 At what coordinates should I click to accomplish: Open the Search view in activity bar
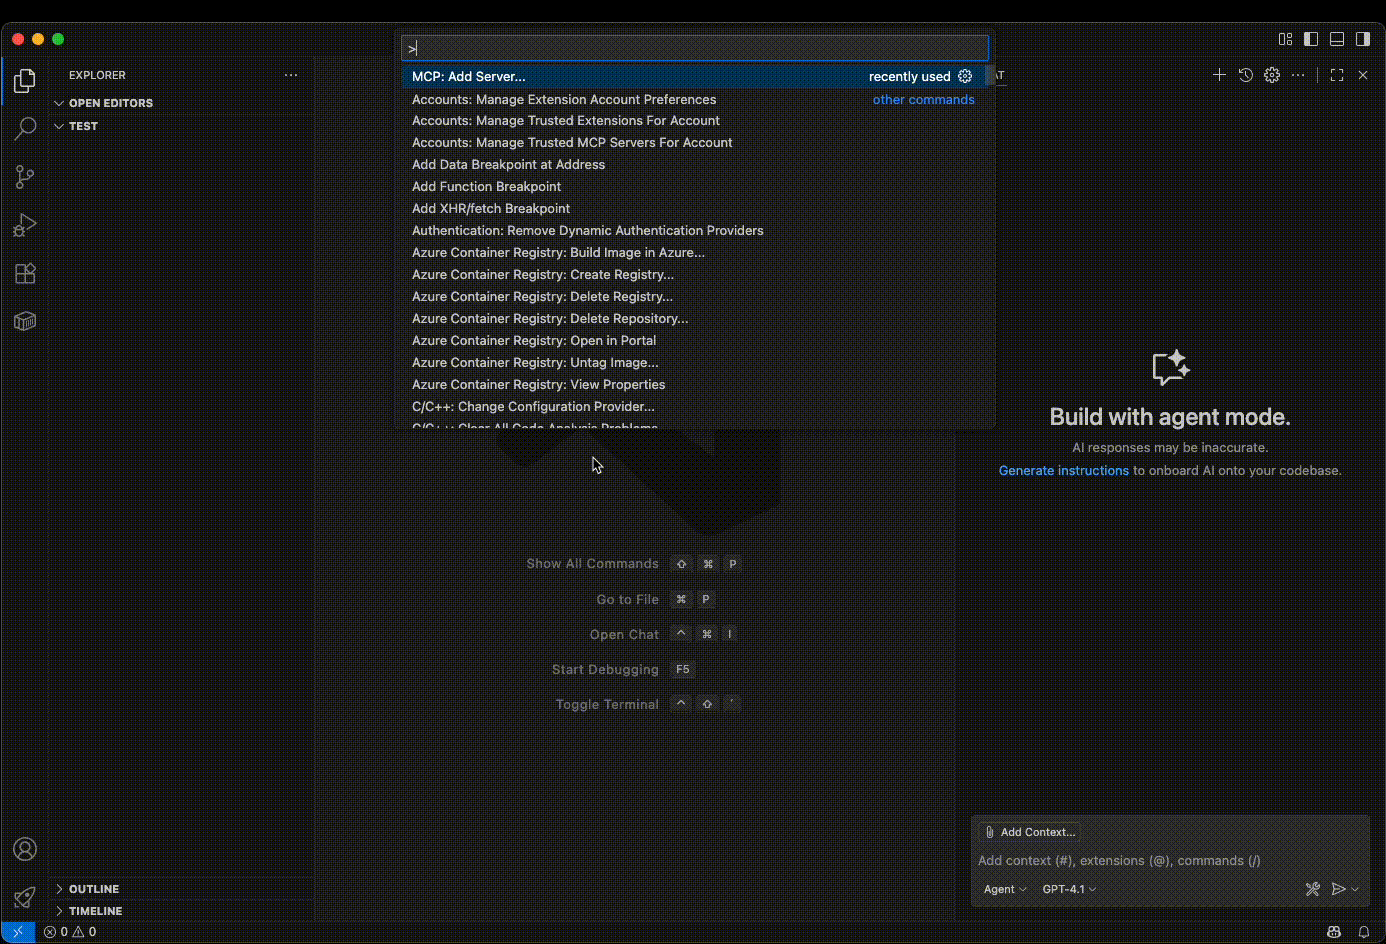[x=25, y=128]
